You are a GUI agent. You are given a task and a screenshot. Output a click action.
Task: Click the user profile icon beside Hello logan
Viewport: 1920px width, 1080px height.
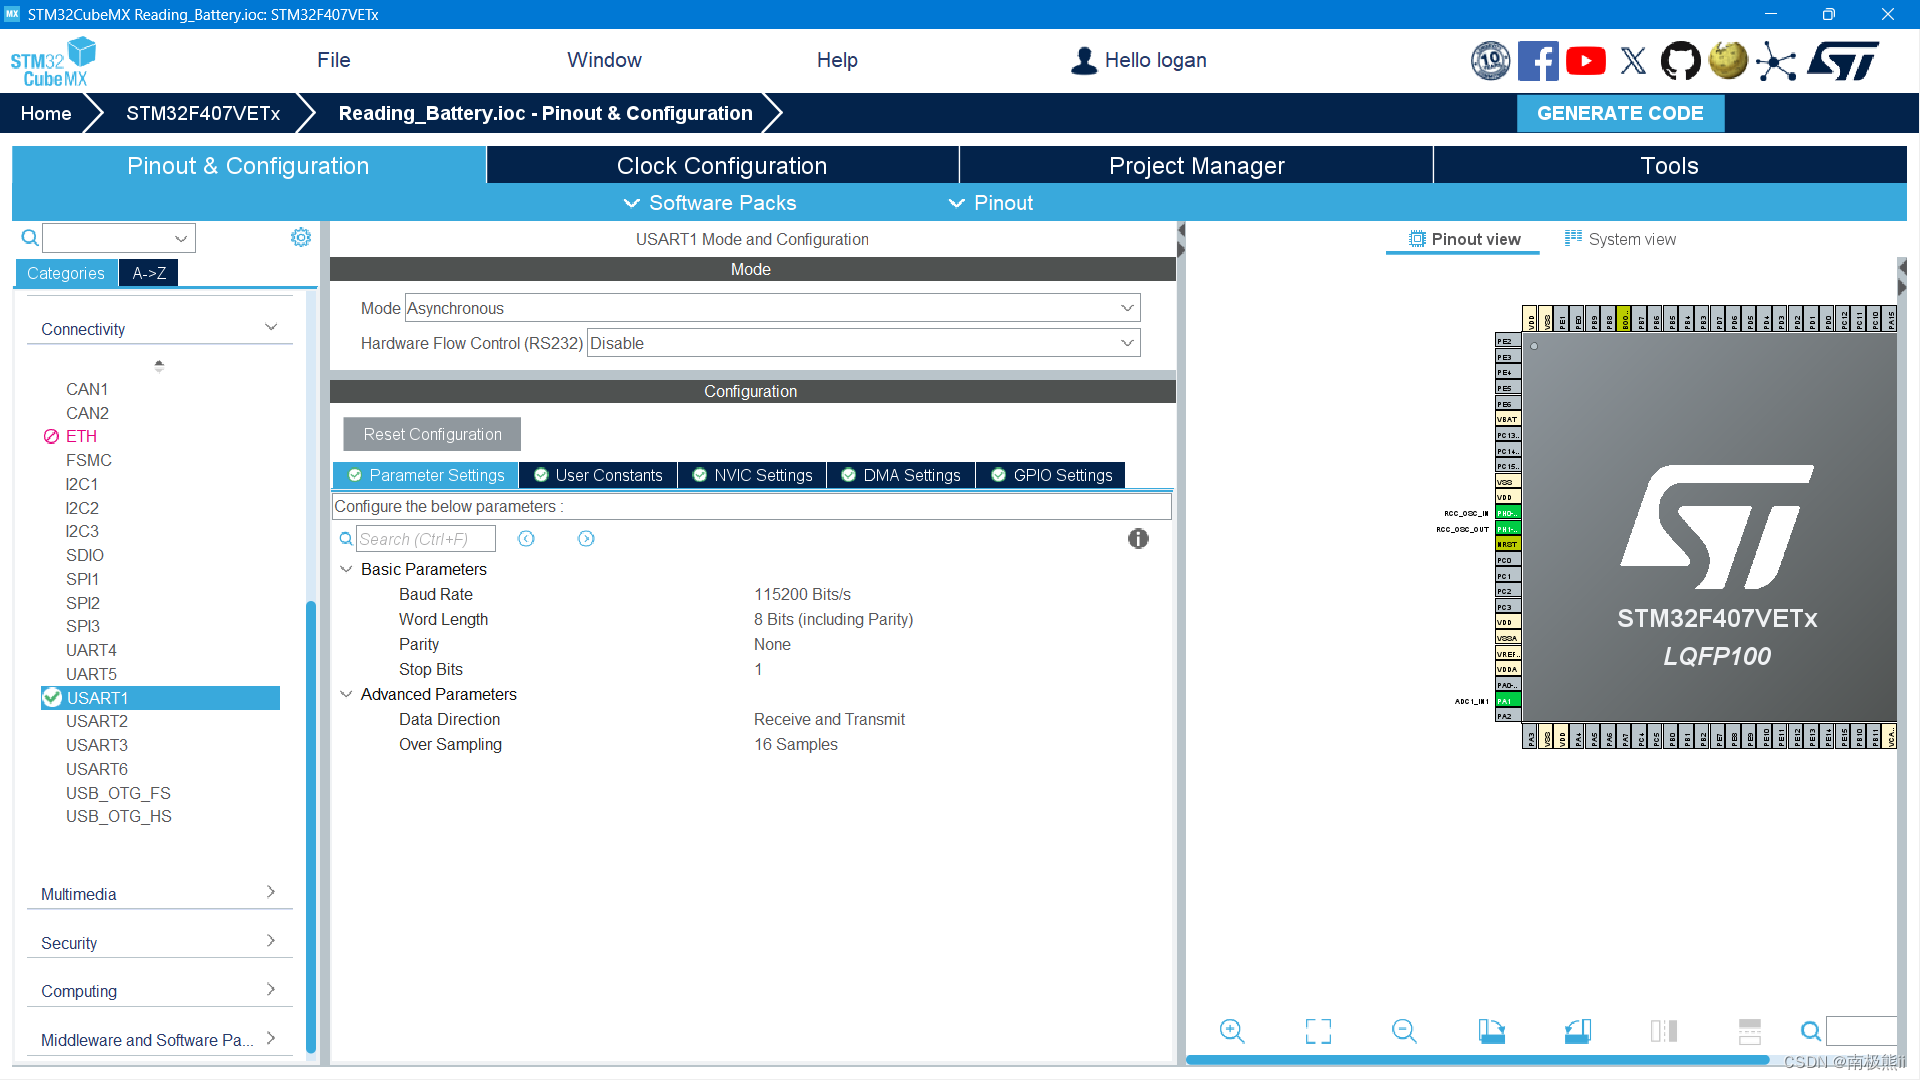tap(1084, 60)
